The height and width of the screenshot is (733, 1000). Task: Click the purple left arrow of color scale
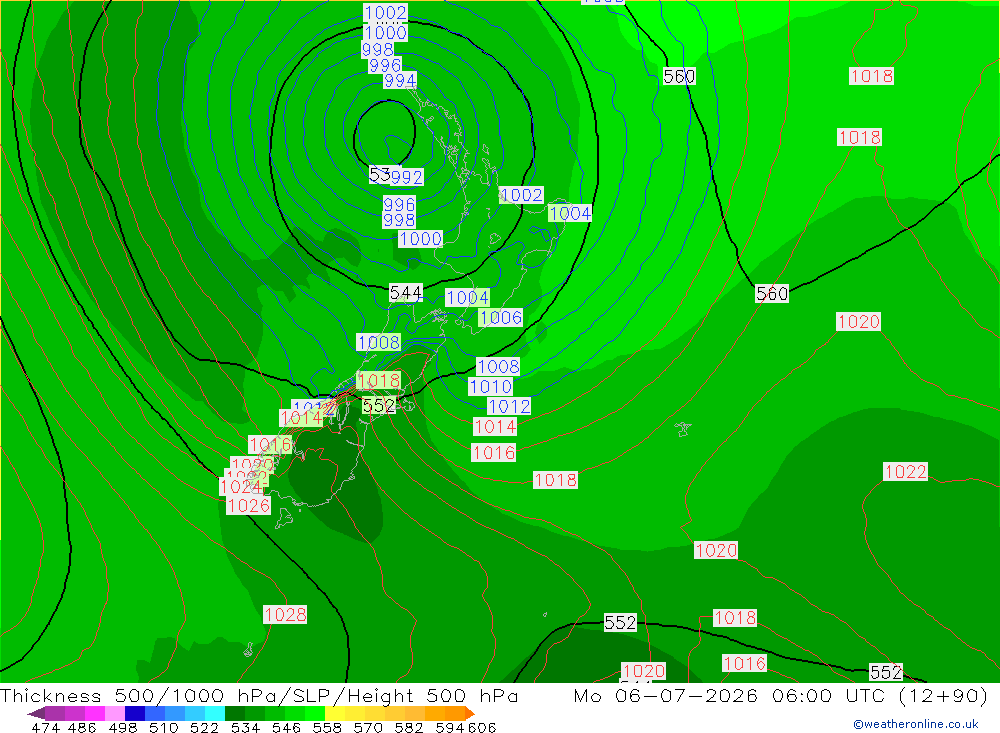pyautogui.click(x=36, y=713)
